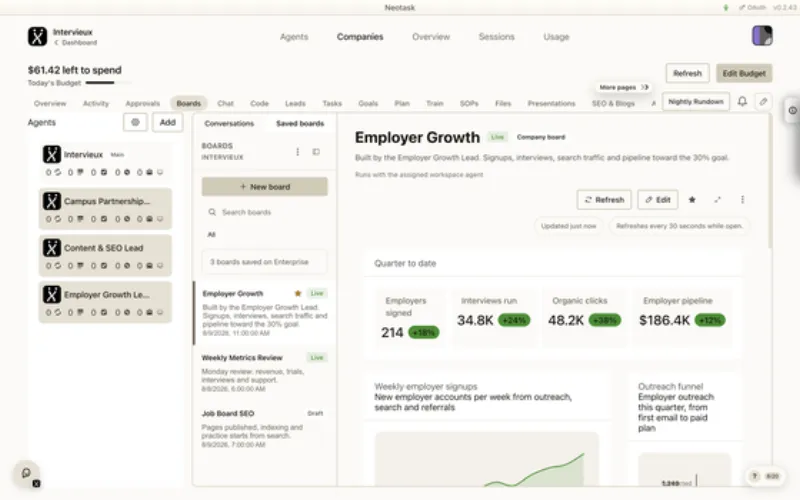Open the Sessions top navigation tab
Screen dimensions: 800x500
[x=496, y=37]
